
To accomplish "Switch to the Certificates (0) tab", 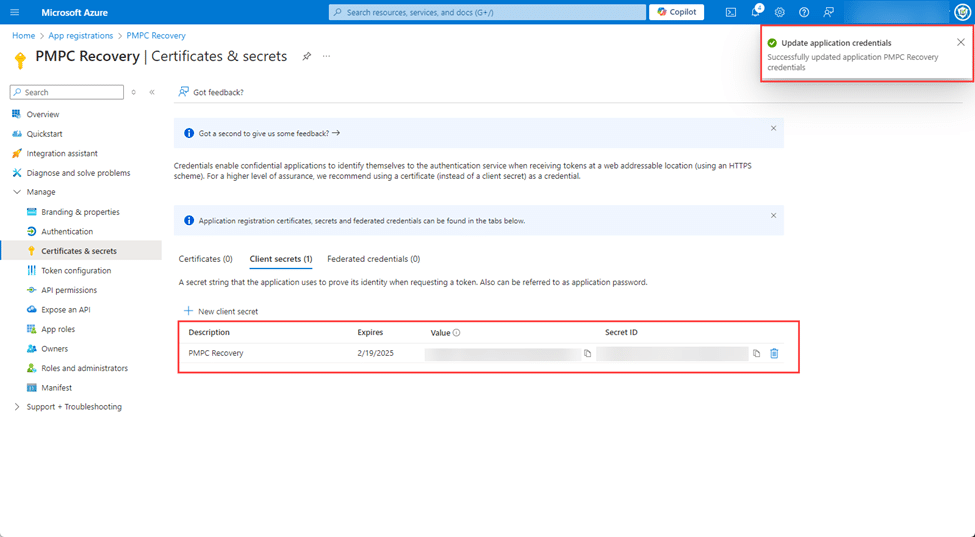I will point(205,259).
